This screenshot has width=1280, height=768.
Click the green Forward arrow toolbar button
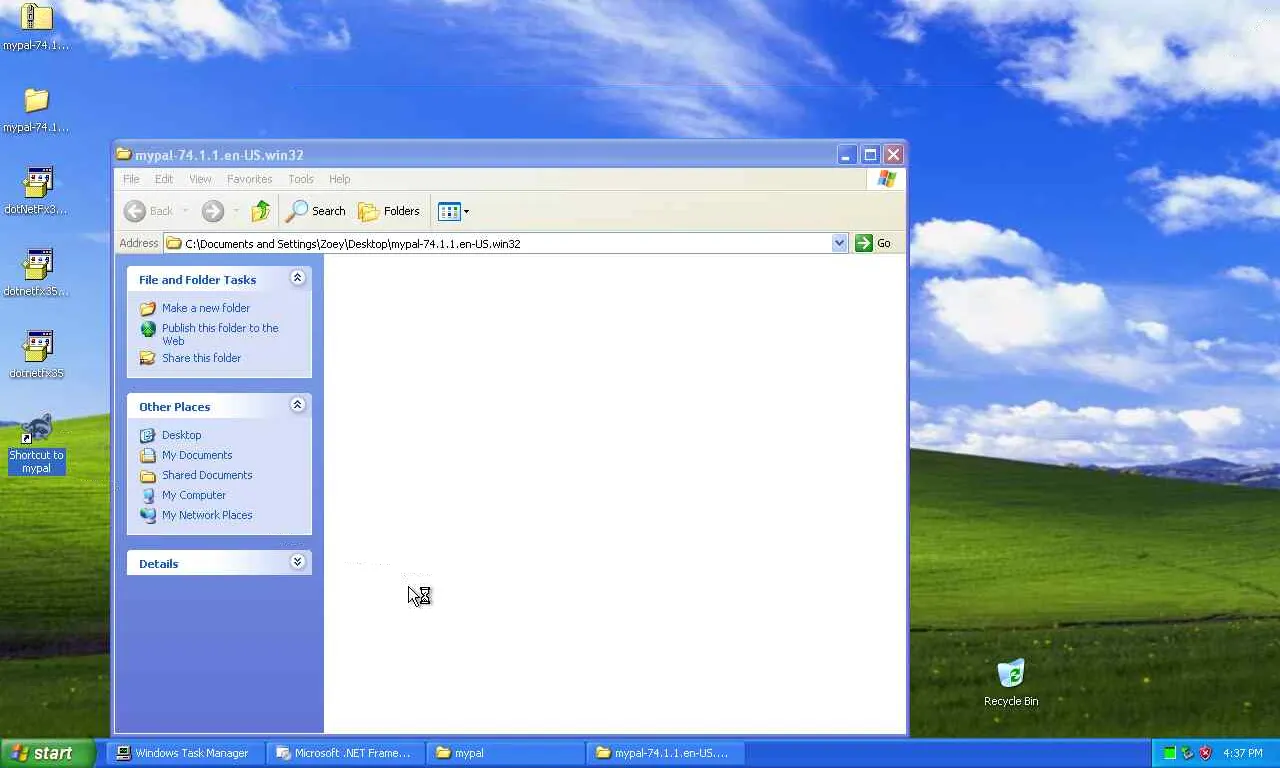[212, 211]
